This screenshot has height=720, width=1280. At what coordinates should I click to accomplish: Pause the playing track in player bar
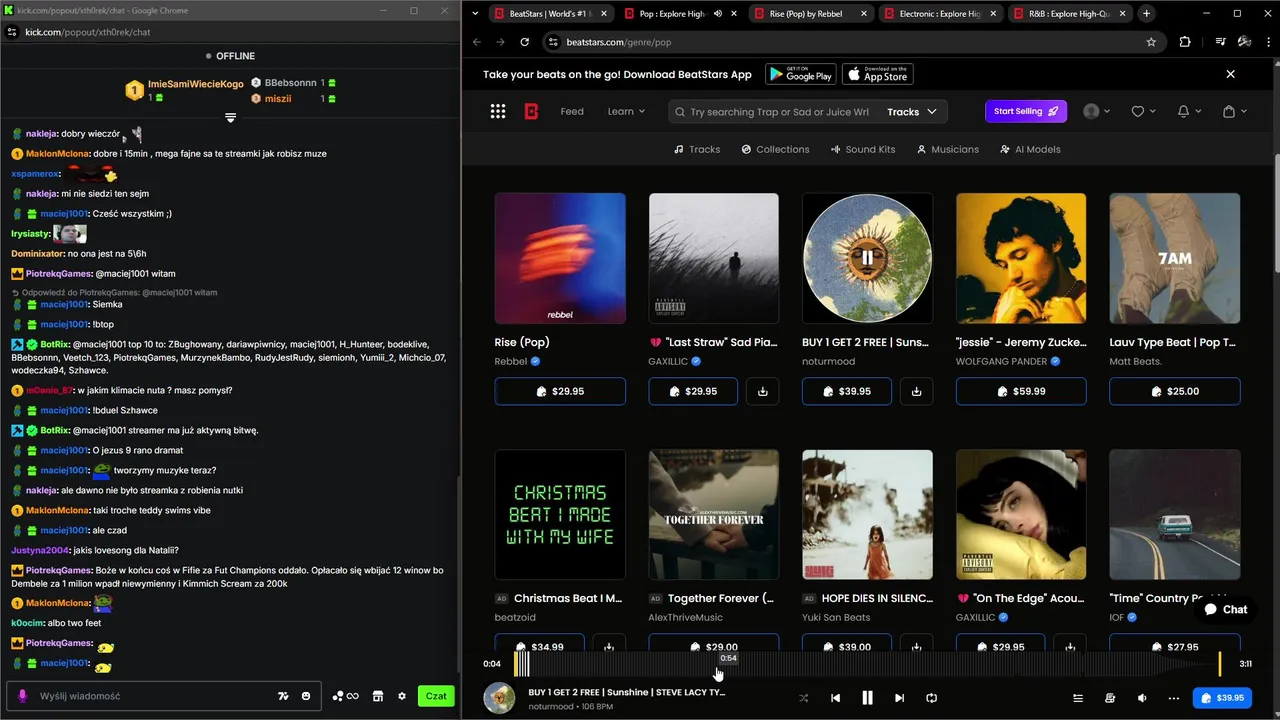pos(867,698)
